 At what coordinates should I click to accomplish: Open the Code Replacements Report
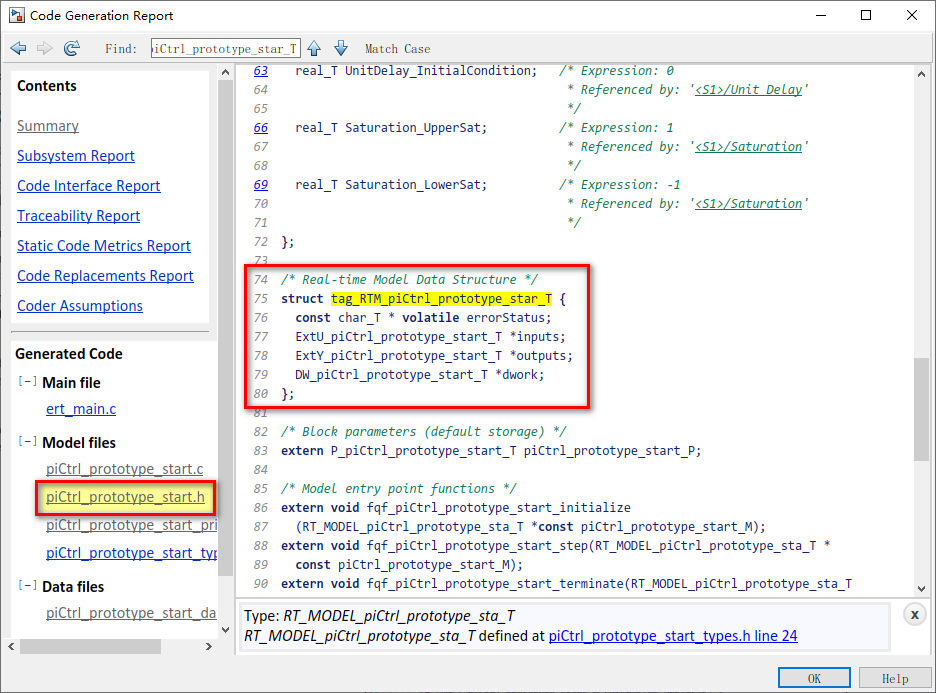(105, 276)
